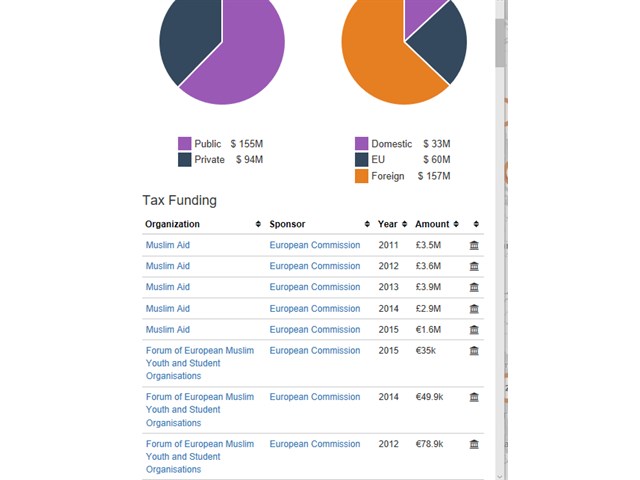The height and width of the screenshot is (480, 640).
Task: Click institution icon in Muslim Aid 2013 row
Action: [x=474, y=287]
